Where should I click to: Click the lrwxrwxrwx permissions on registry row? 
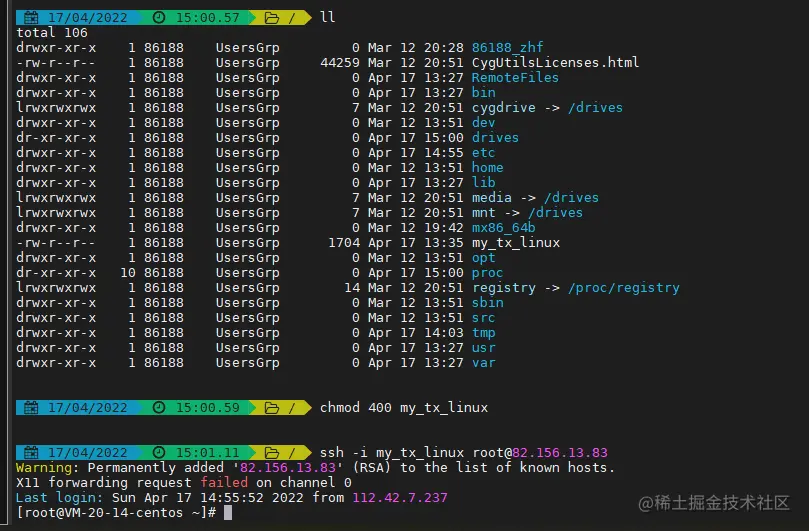56,287
